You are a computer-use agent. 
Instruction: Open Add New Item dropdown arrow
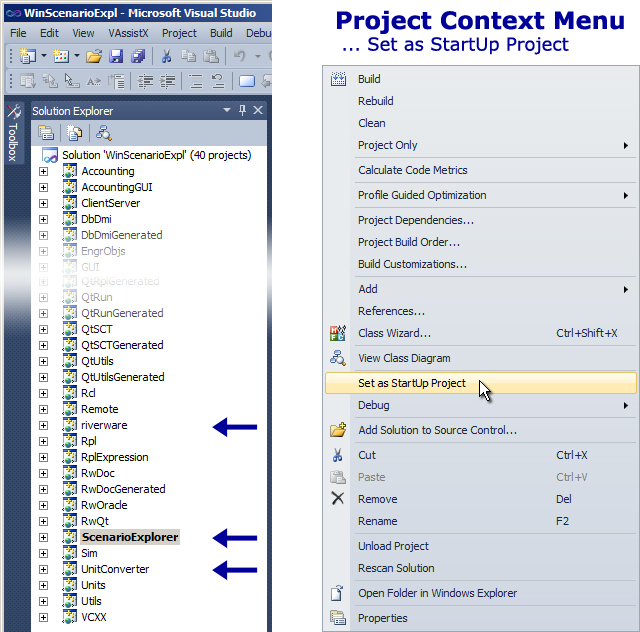pos(77,56)
